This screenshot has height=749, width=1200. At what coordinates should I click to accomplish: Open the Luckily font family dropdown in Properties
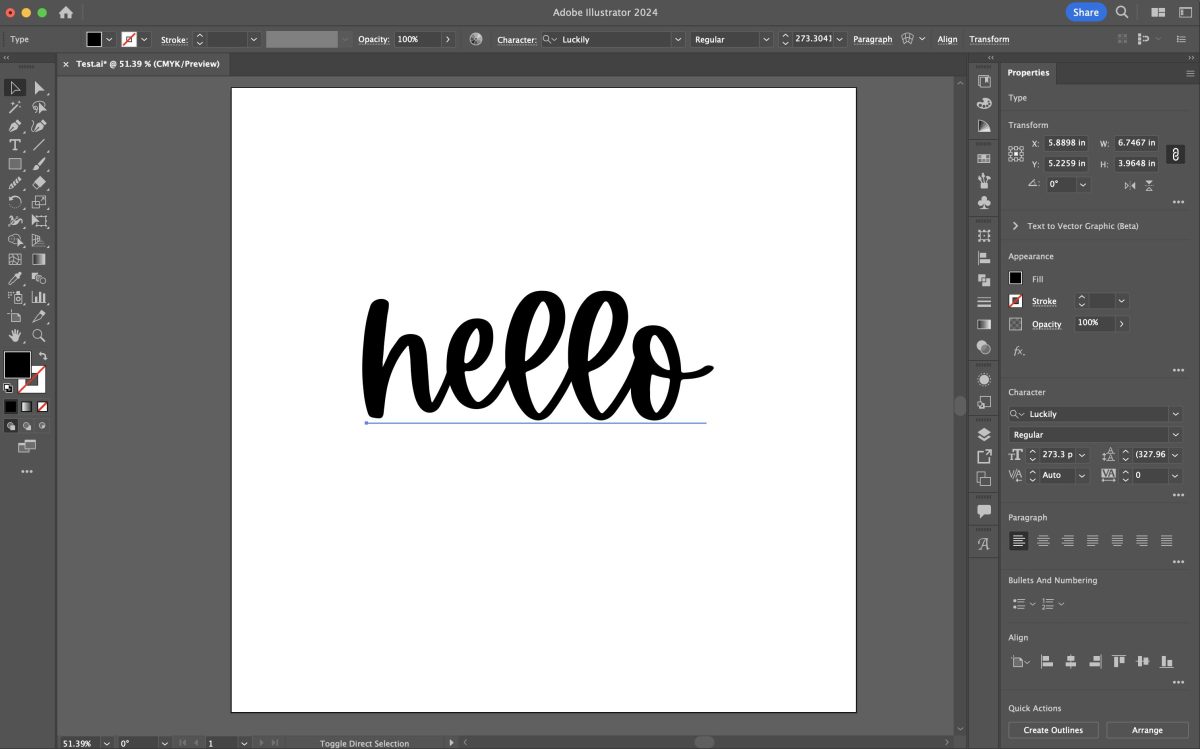(x=1095, y=414)
